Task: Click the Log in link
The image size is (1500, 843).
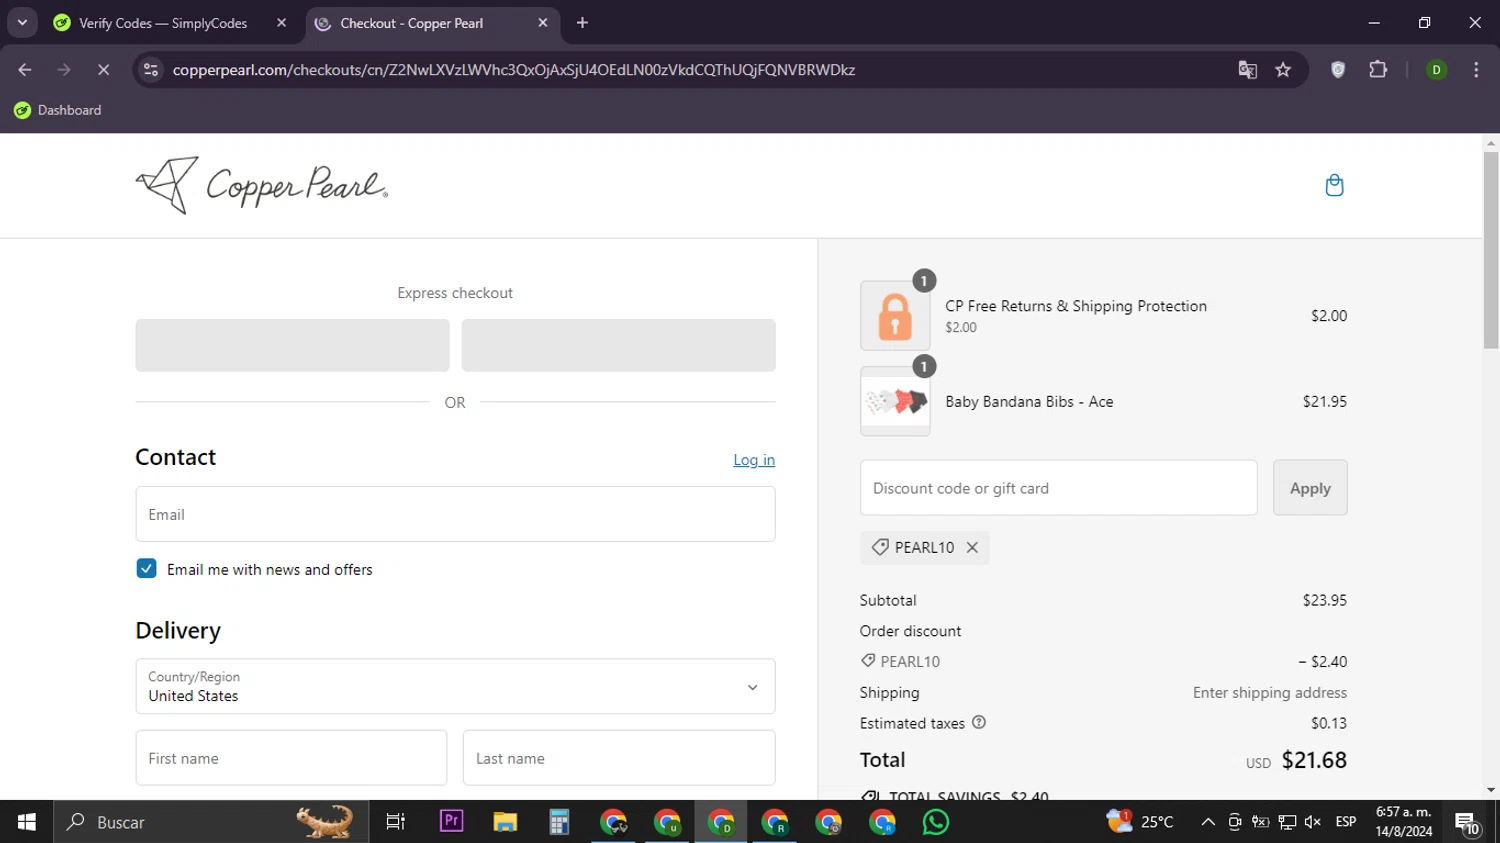Action: [754, 460]
